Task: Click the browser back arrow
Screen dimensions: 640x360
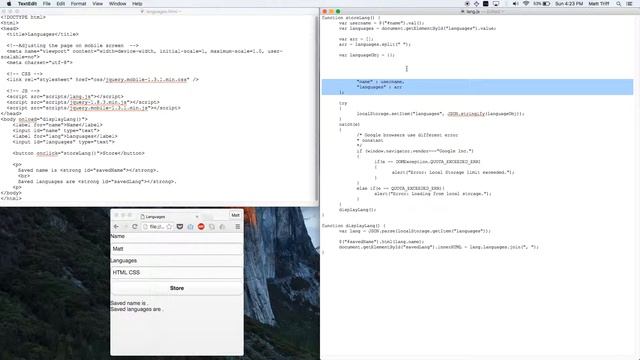Action: click(x=116, y=227)
